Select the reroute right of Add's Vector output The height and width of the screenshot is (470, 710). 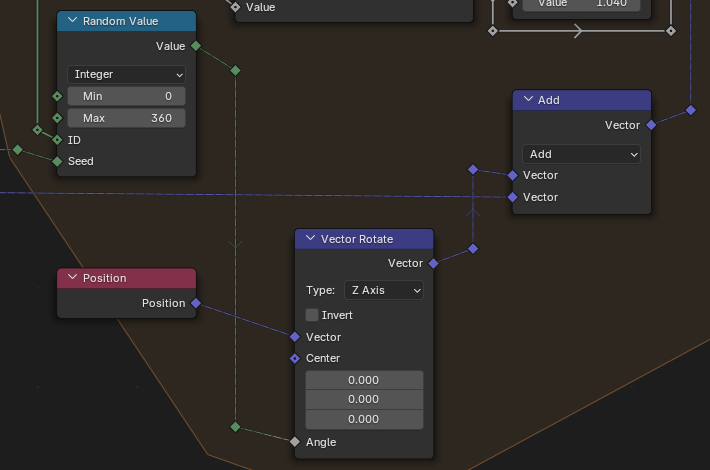coord(691,110)
